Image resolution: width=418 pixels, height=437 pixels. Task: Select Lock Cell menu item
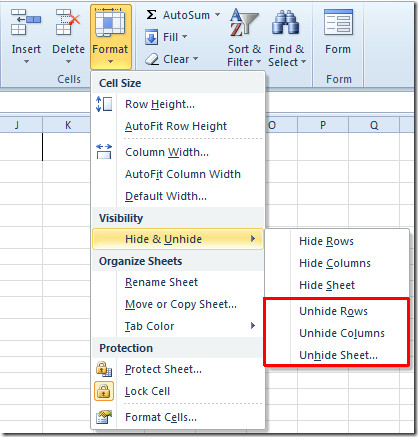[x=178, y=391]
